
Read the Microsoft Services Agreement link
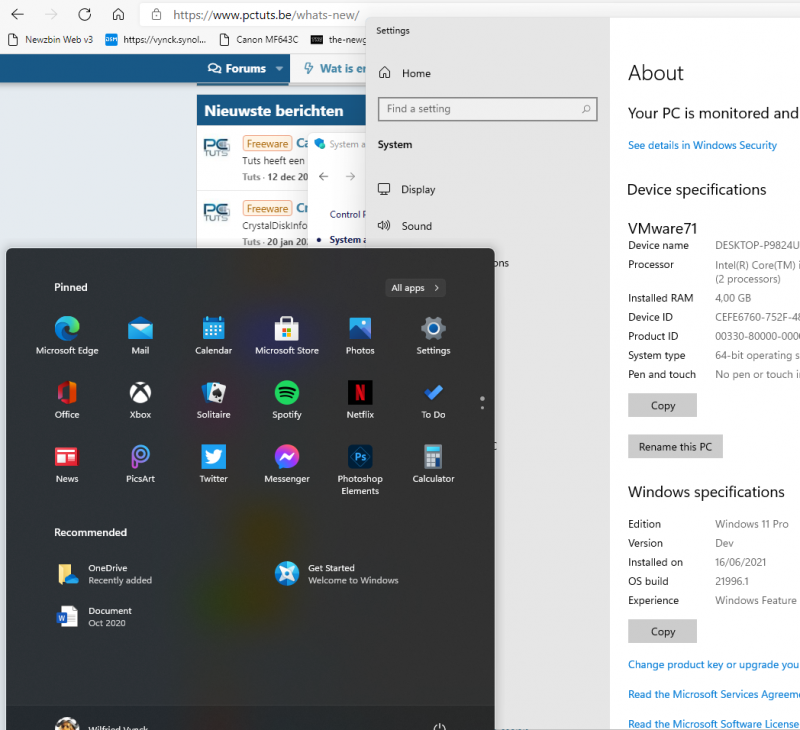point(713,694)
